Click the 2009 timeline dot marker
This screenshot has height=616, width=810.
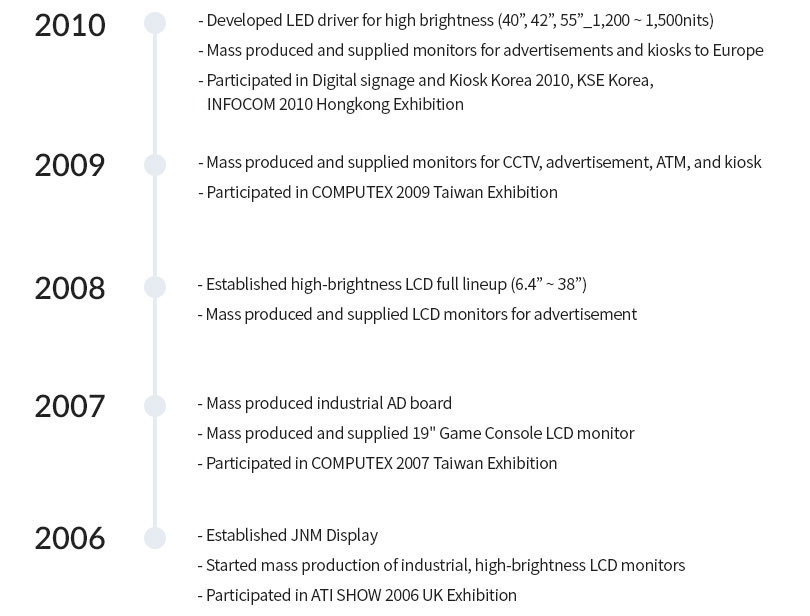[155, 165]
